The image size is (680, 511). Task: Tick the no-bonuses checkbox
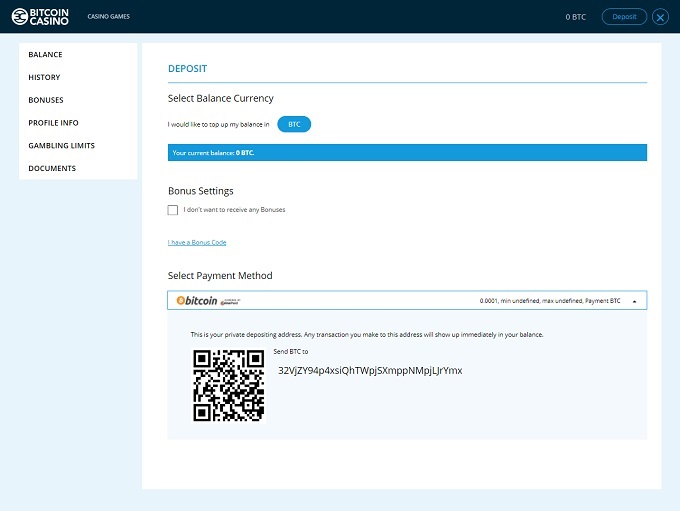click(173, 210)
